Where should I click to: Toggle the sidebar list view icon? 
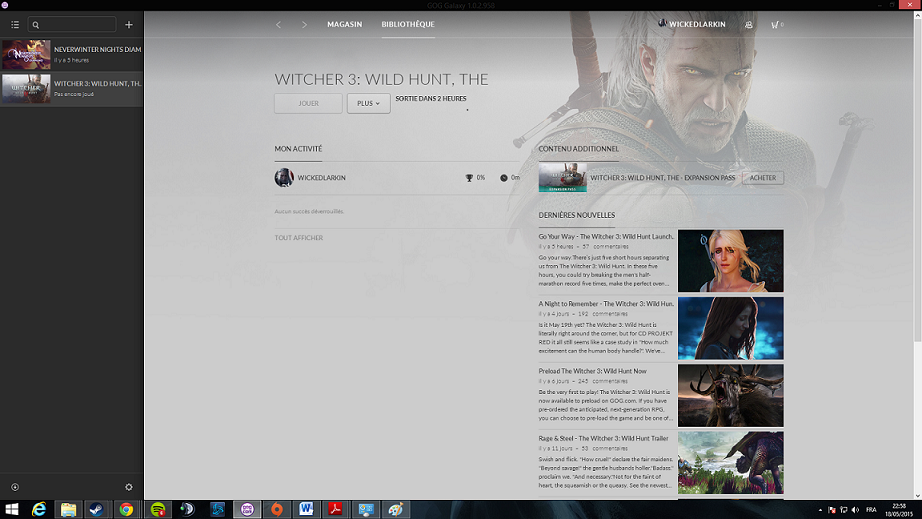click(x=15, y=25)
